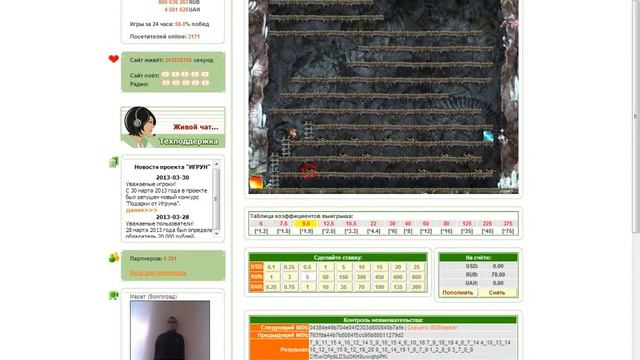
Task: Click Марат webcam photo thumbnail
Action: pos(170,330)
